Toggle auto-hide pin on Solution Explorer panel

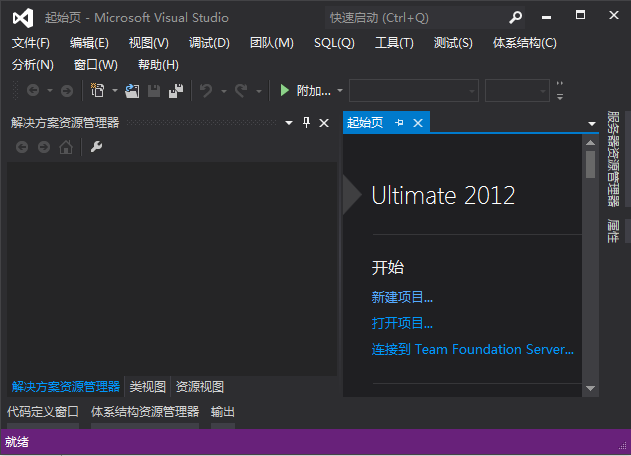point(306,122)
